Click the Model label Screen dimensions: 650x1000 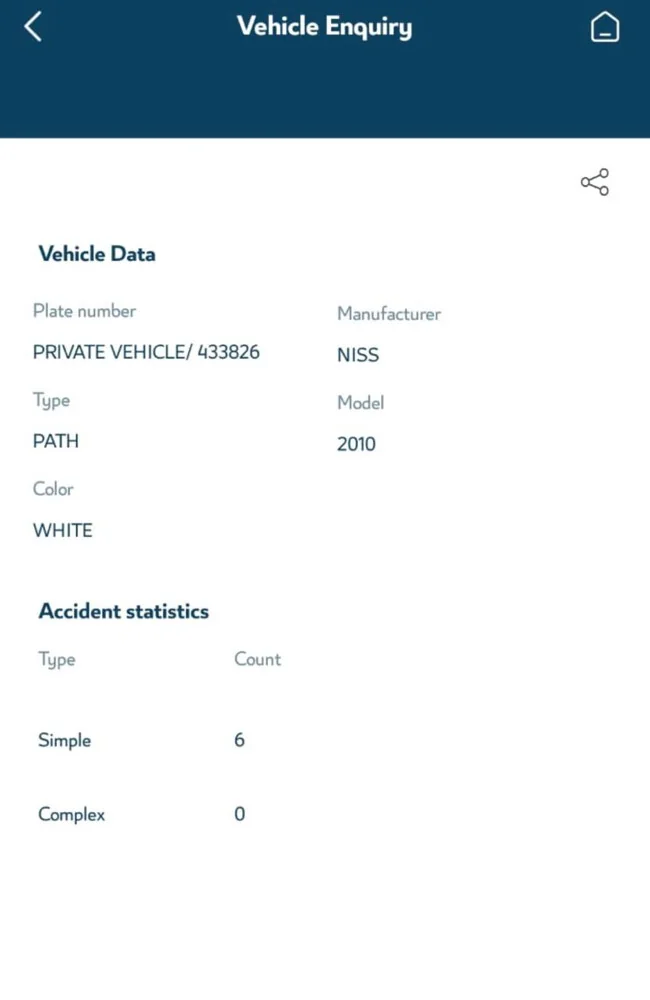point(360,402)
